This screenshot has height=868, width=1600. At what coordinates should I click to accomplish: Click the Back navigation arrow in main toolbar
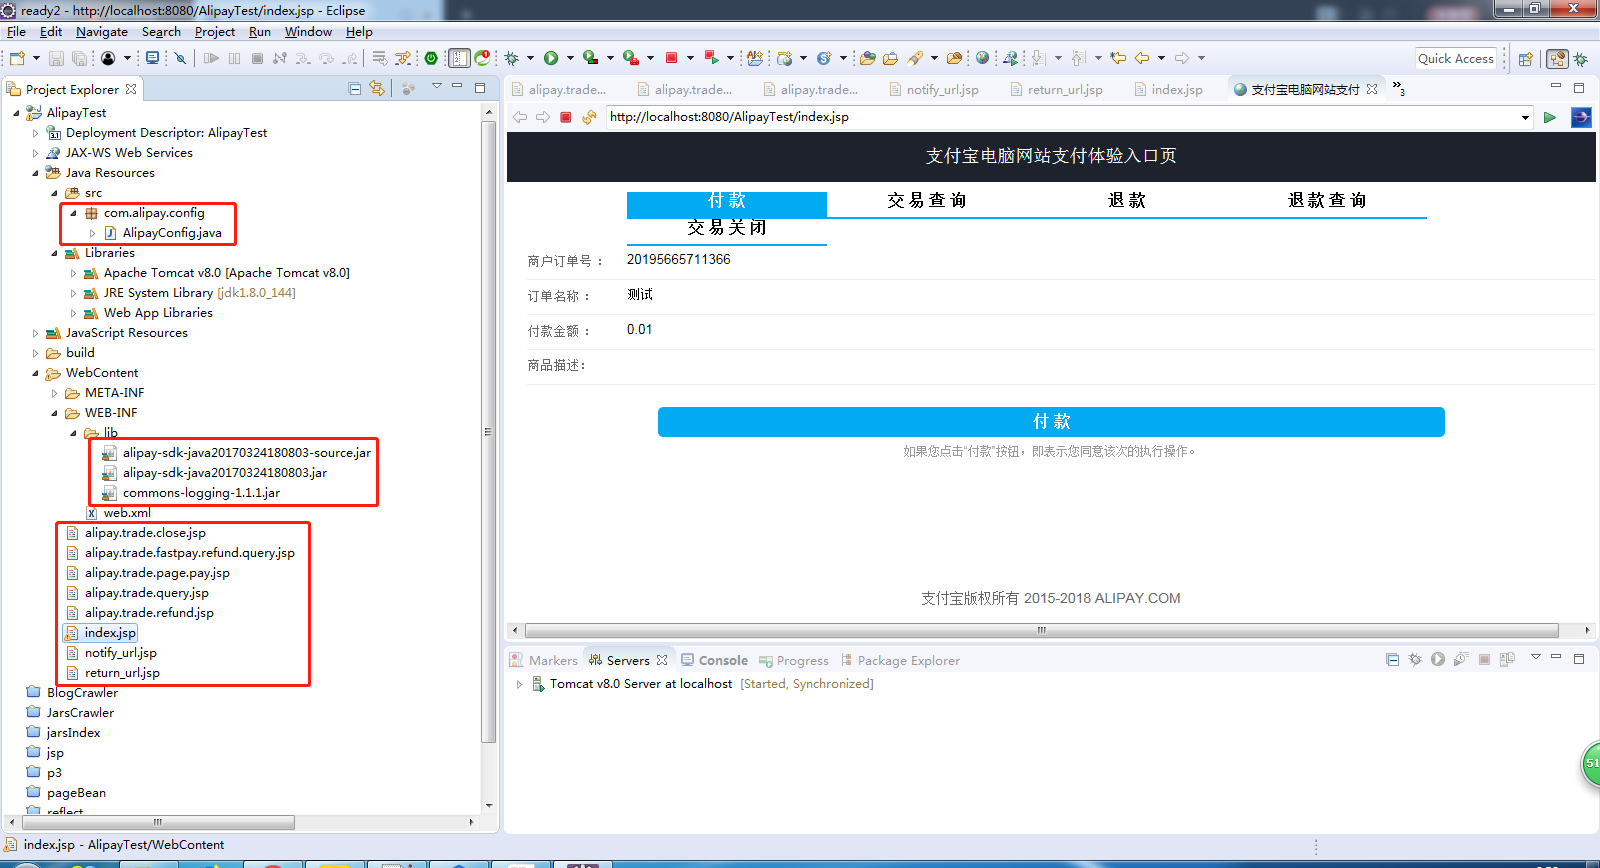[1142, 58]
